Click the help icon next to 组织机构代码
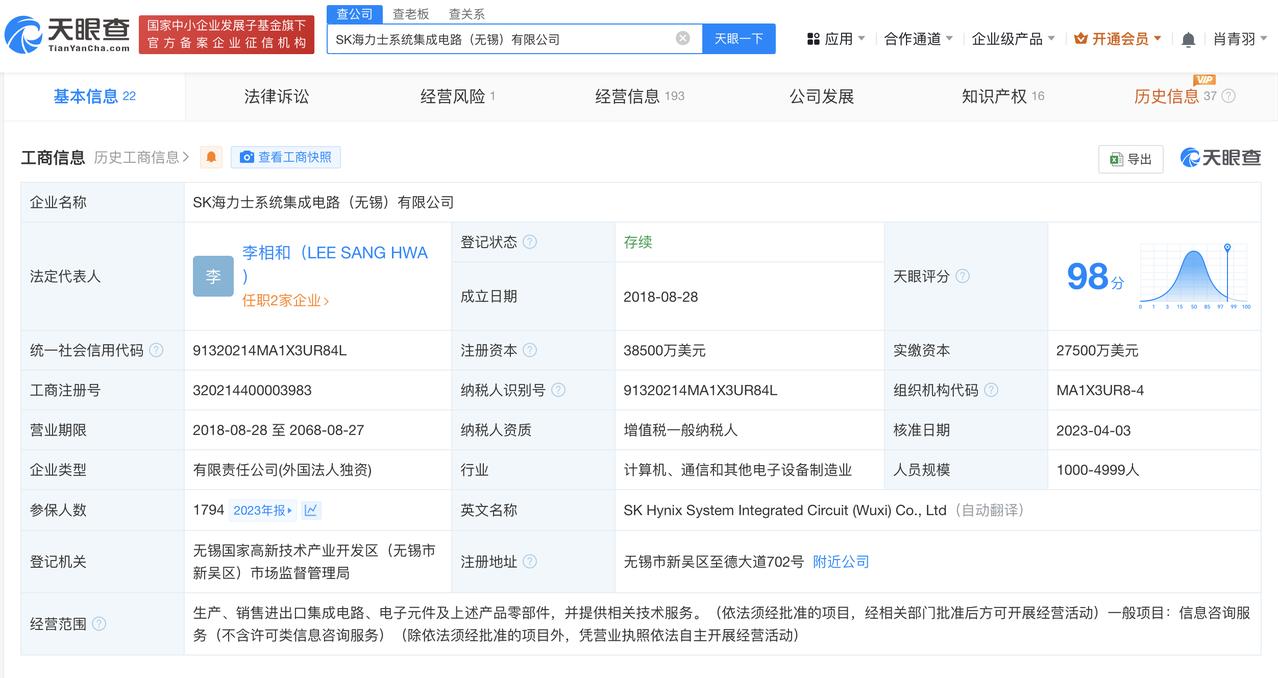1278x678 pixels. (x=991, y=390)
